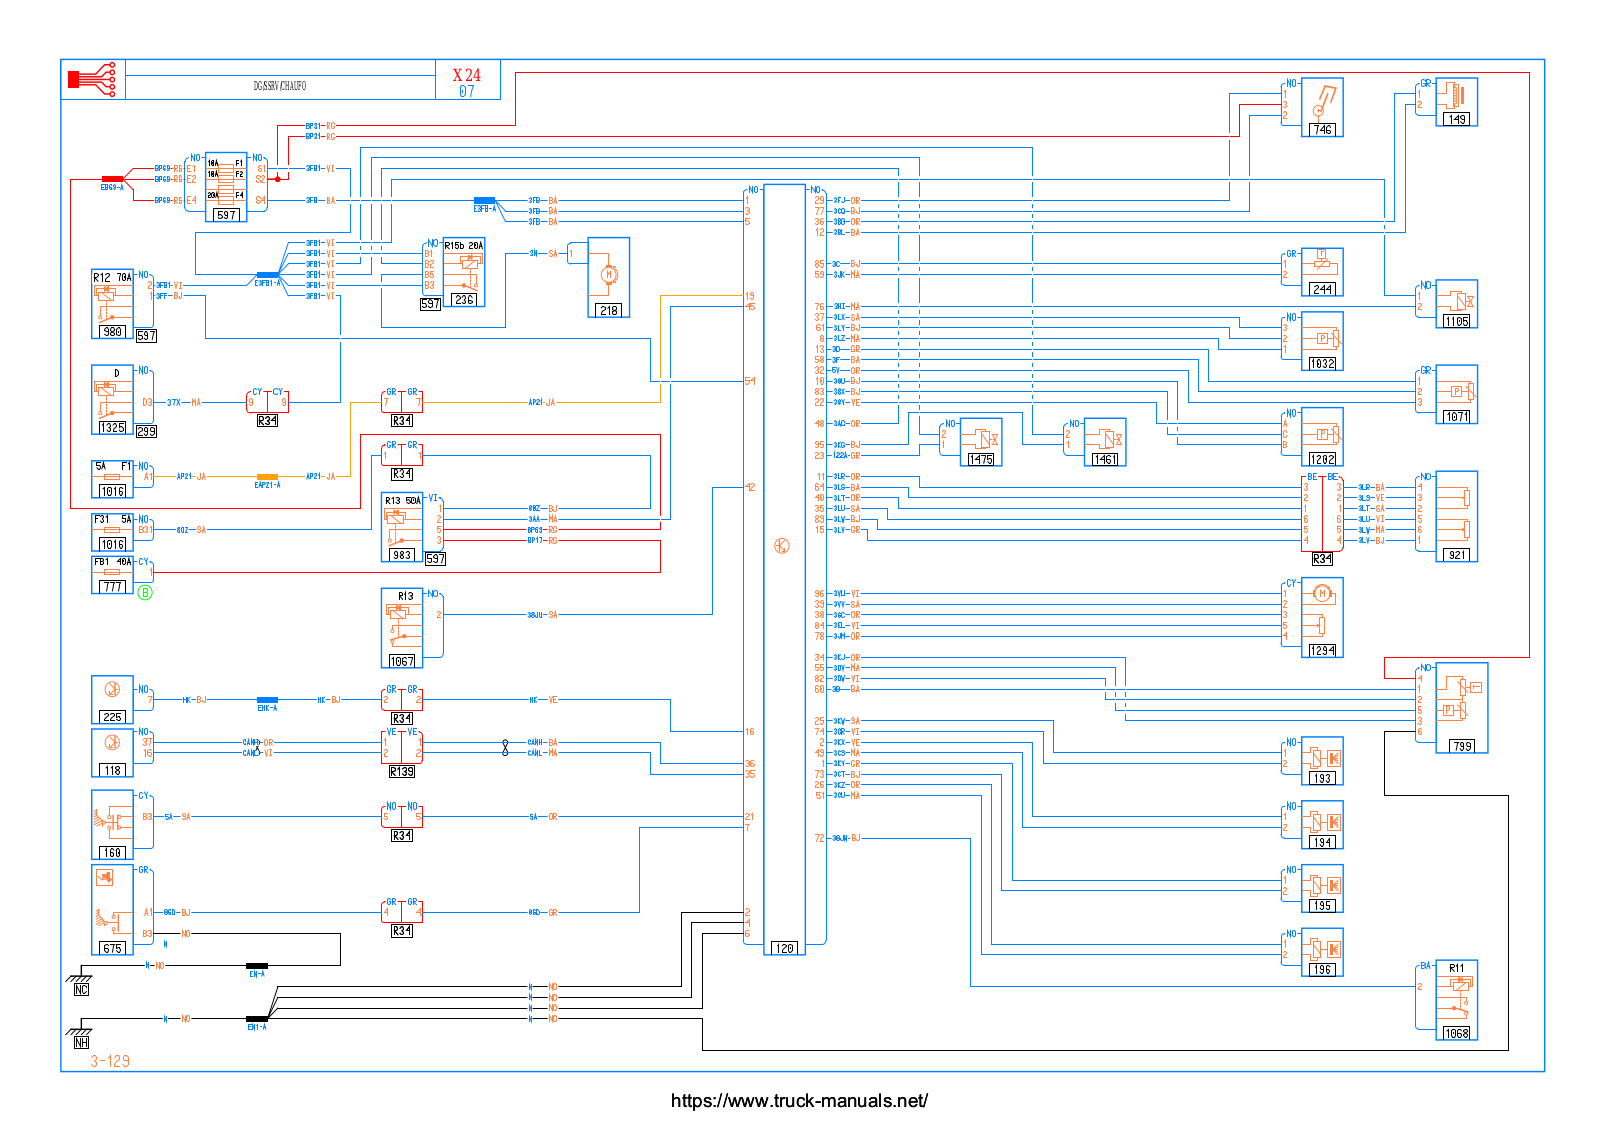Click the green circled B marker

145,593
